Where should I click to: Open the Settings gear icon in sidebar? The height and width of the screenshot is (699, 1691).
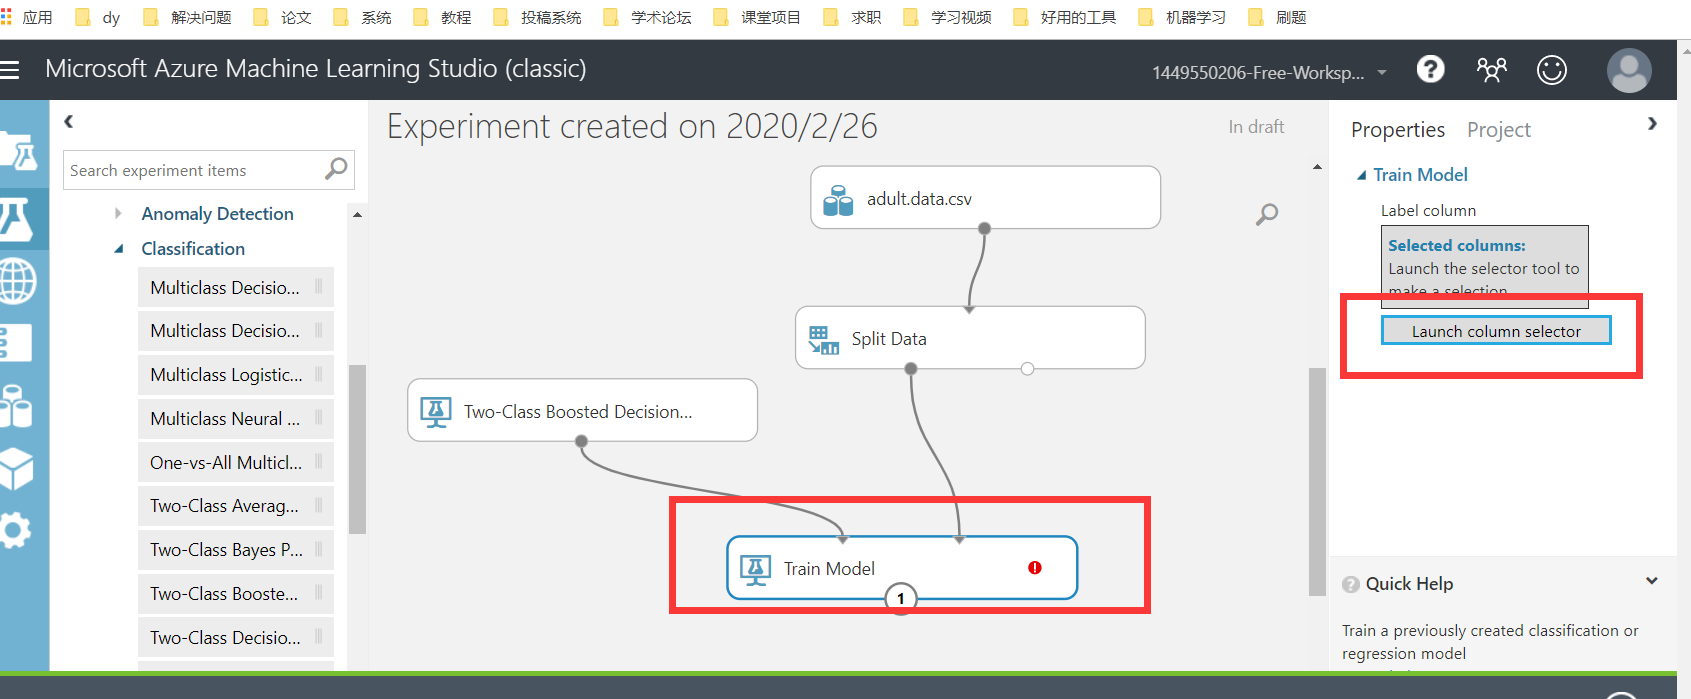pos(15,531)
